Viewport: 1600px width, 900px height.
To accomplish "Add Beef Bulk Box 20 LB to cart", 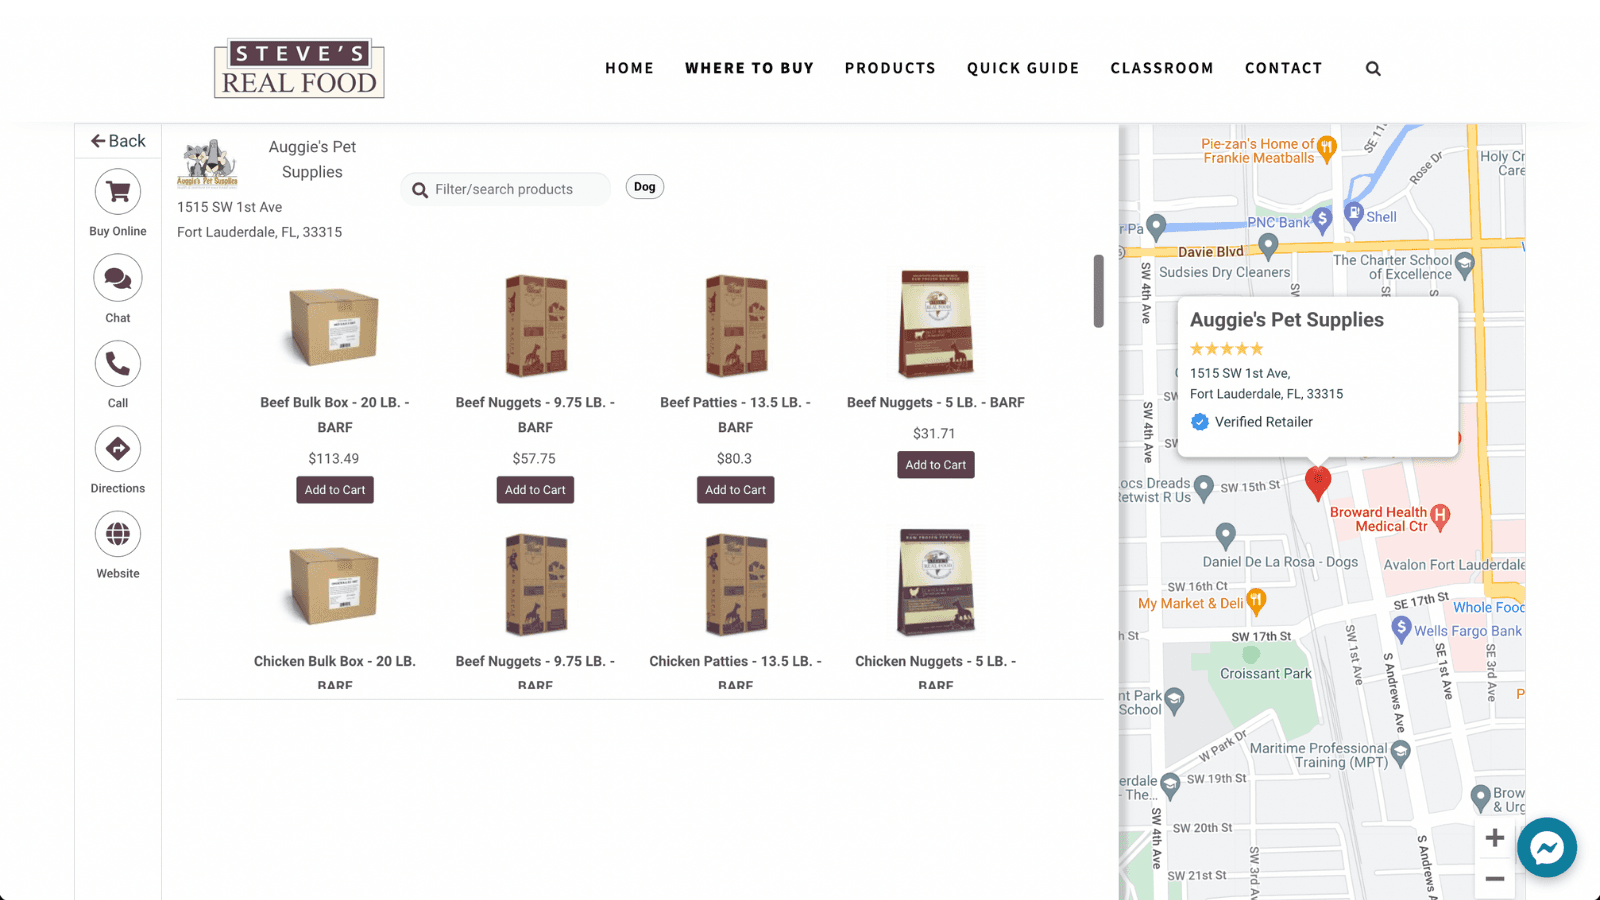I will 334,489.
